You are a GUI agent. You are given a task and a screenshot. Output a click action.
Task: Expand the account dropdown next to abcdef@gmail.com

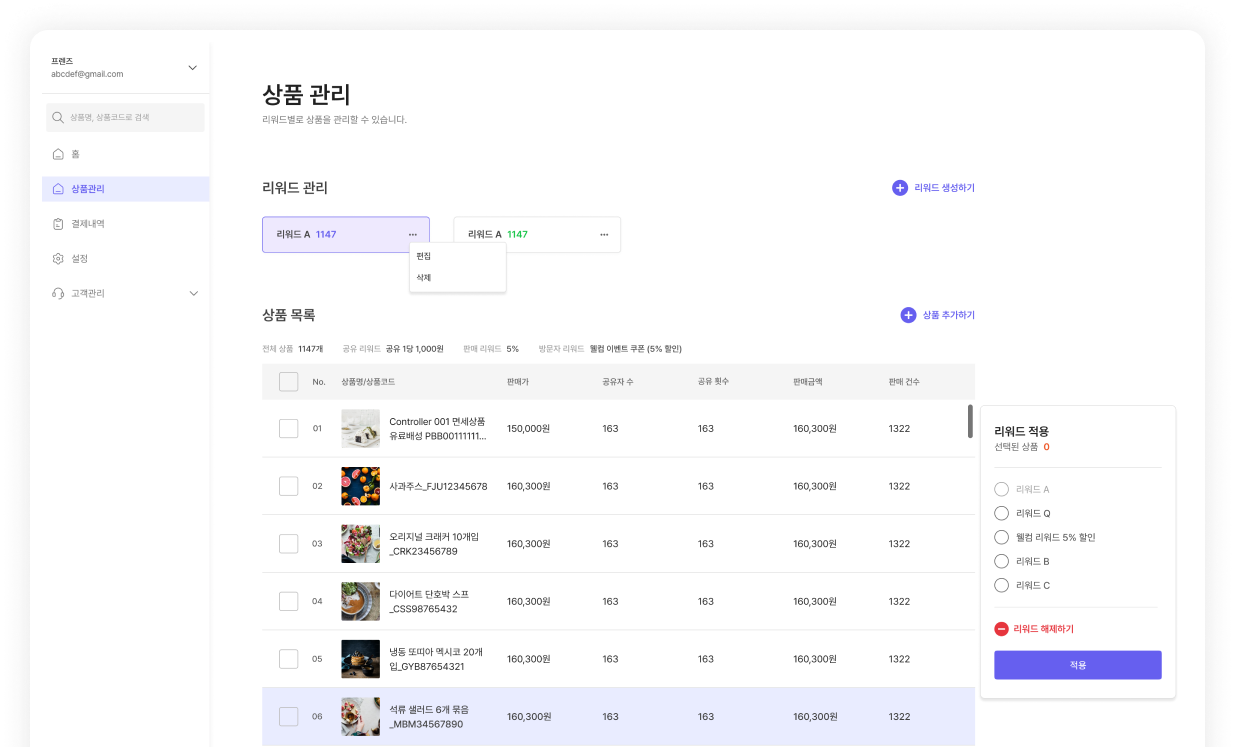click(193, 68)
